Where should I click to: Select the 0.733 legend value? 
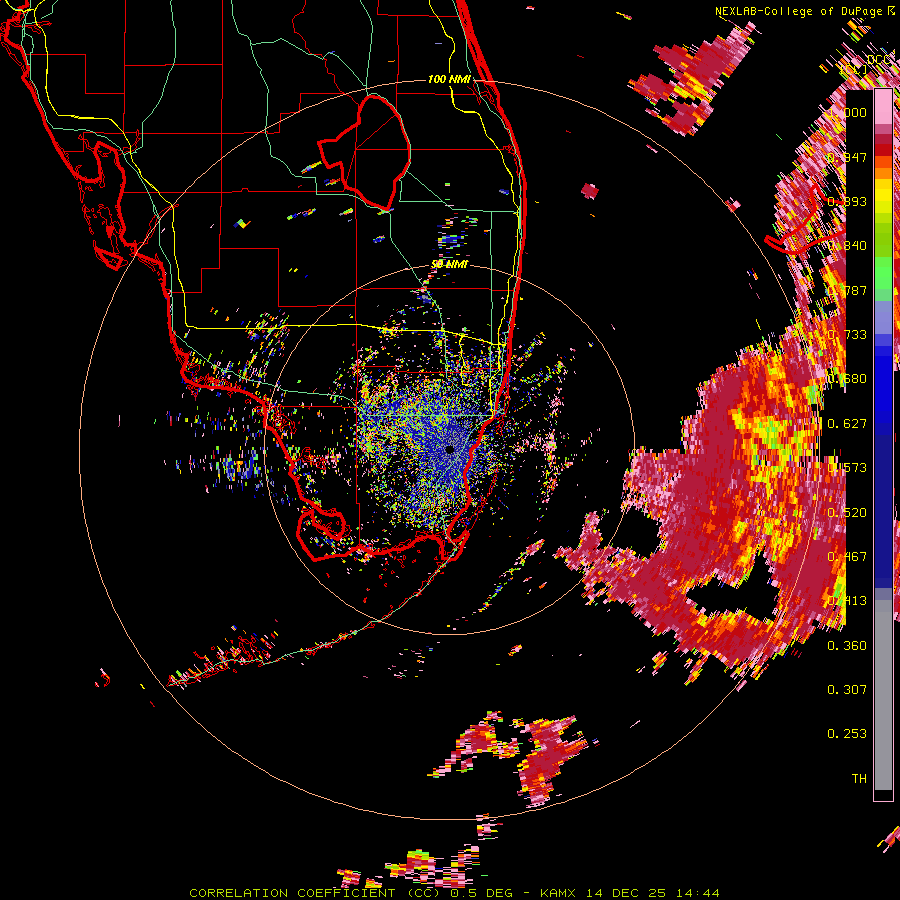point(847,335)
